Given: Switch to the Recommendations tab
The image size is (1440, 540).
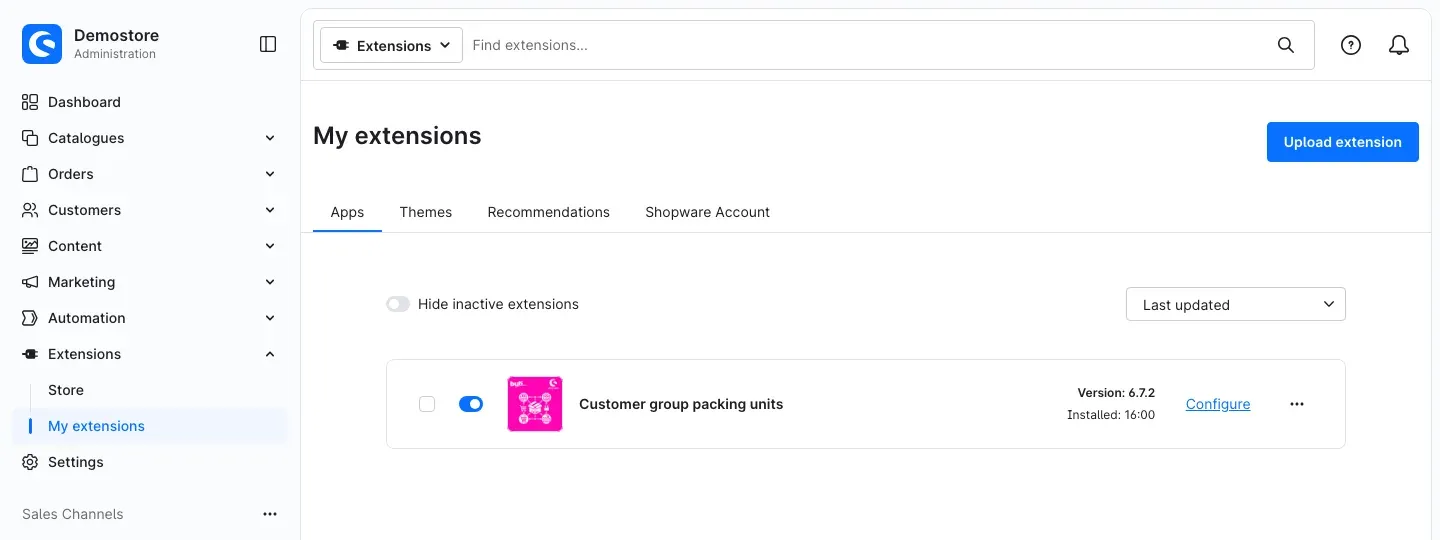Looking at the screenshot, I should tap(548, 212).
